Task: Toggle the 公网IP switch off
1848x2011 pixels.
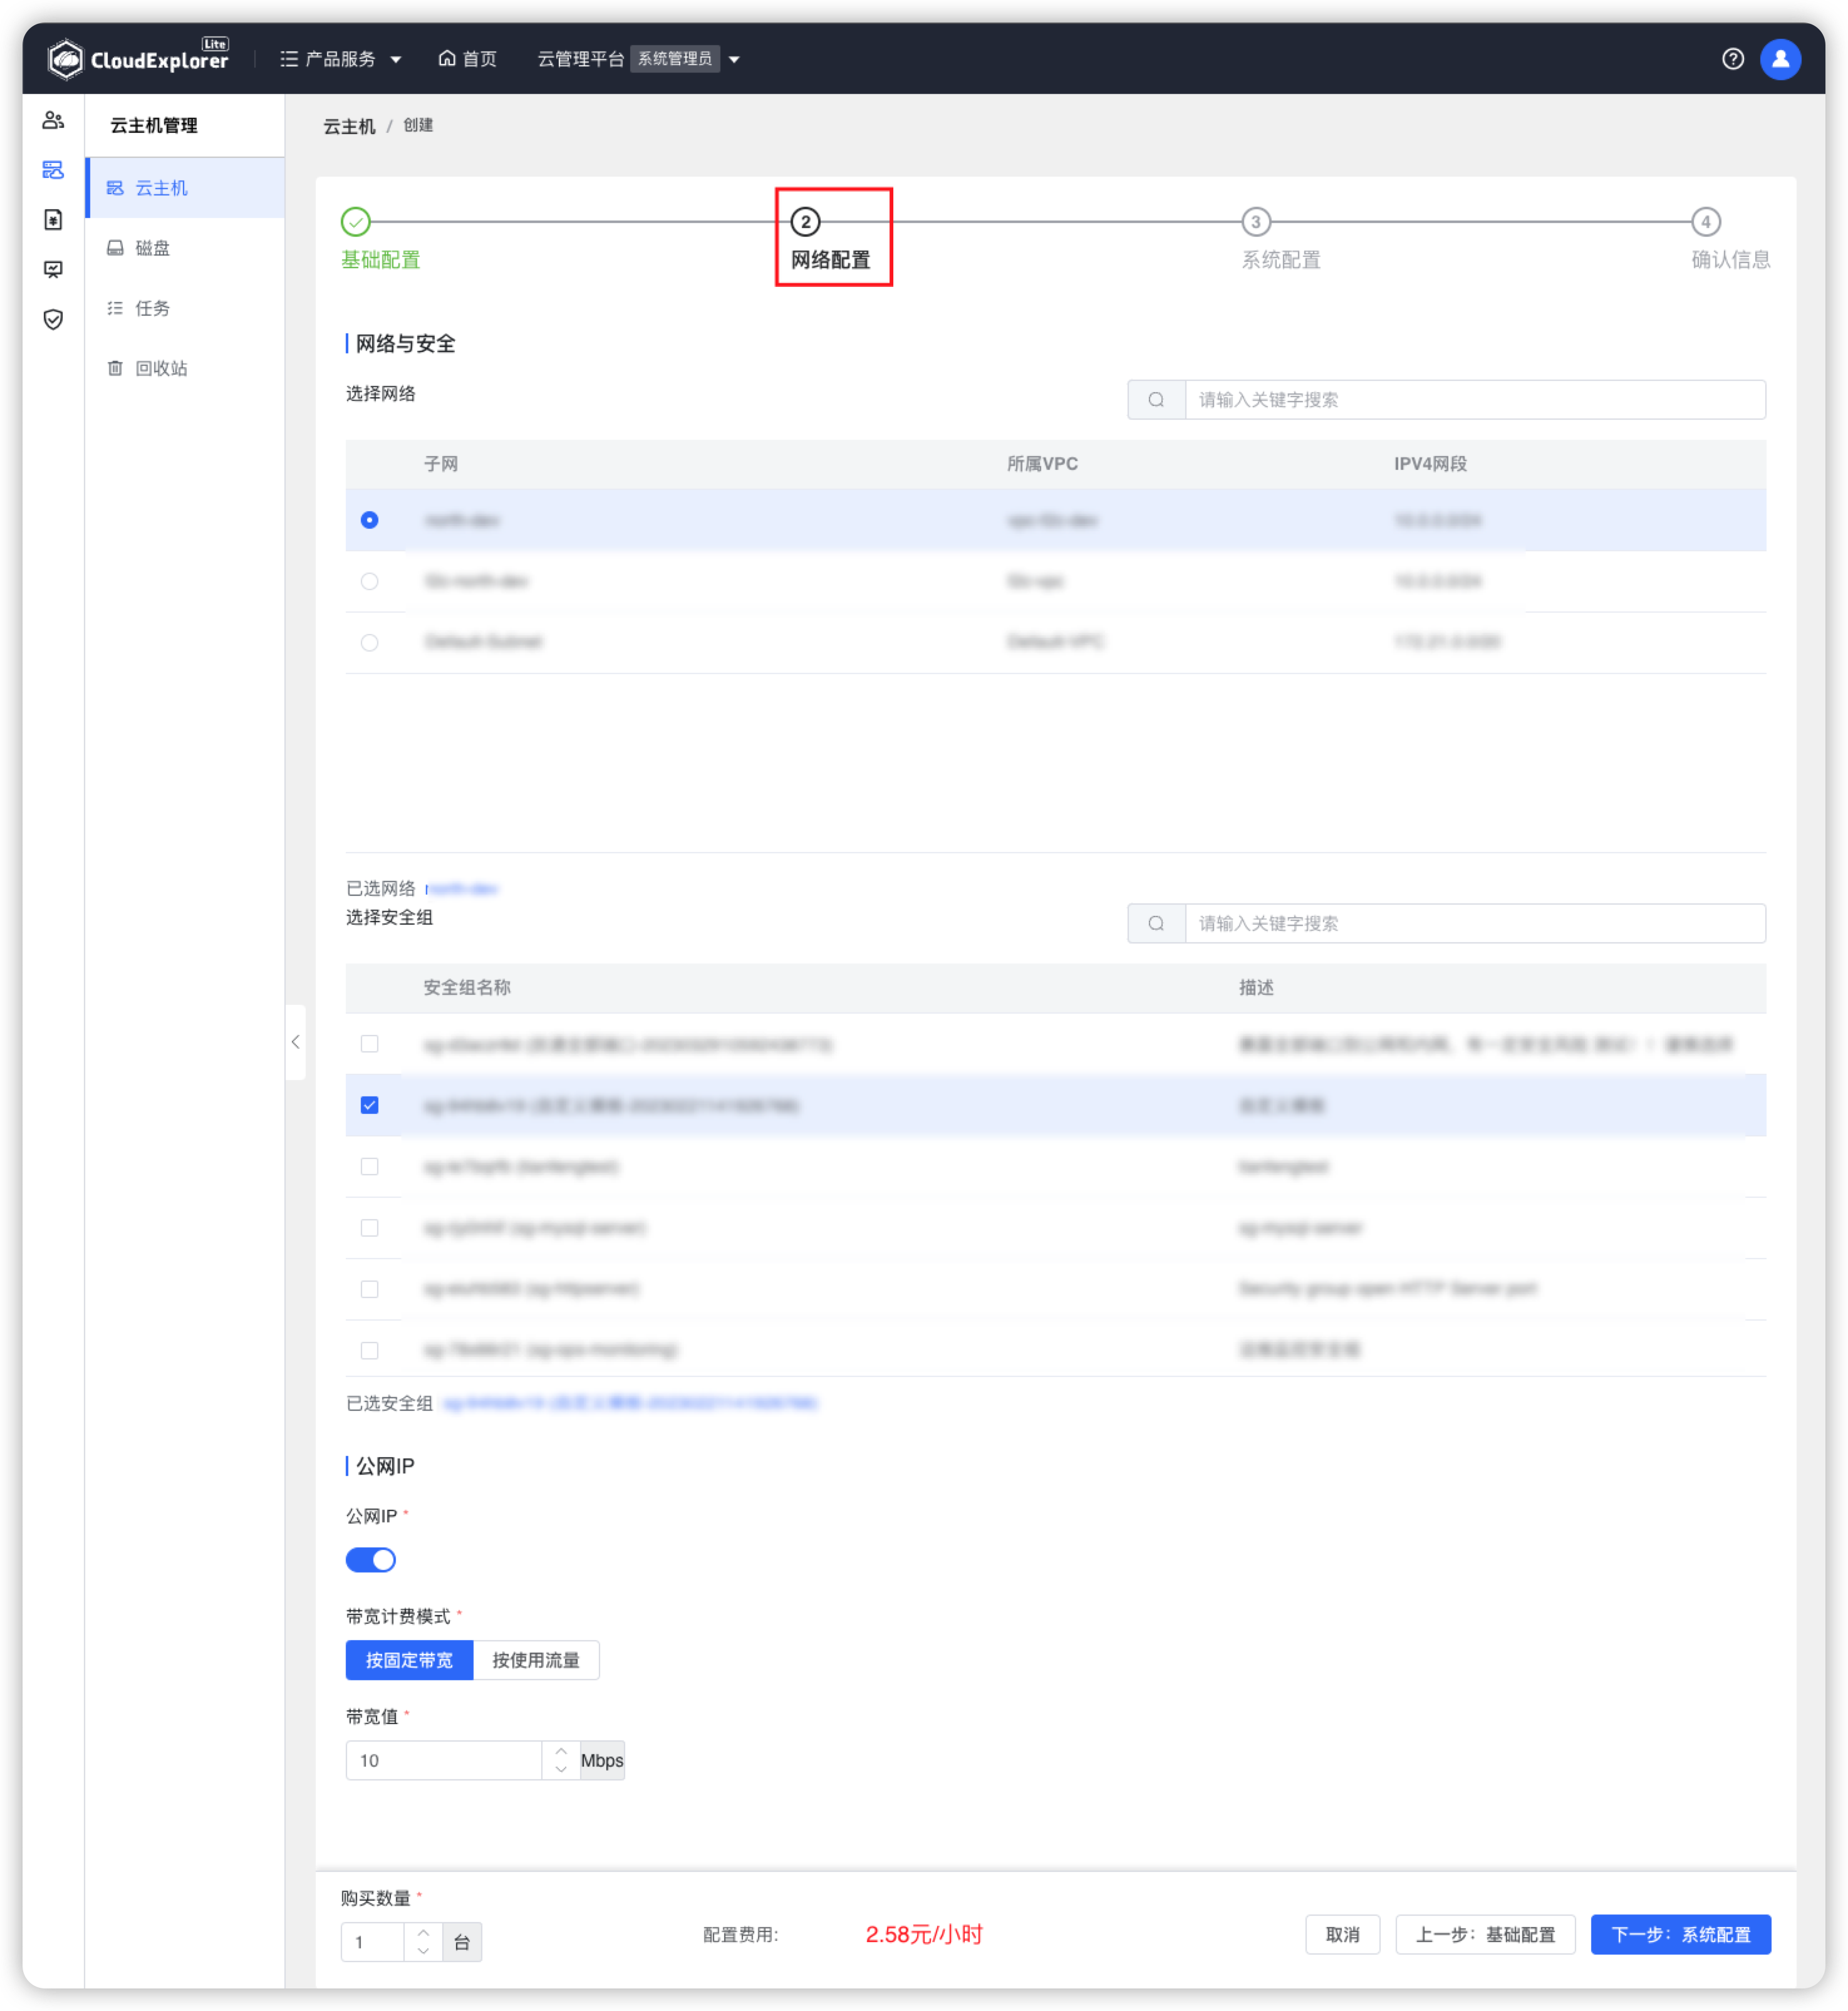Action: click(x=370, y=1560)
